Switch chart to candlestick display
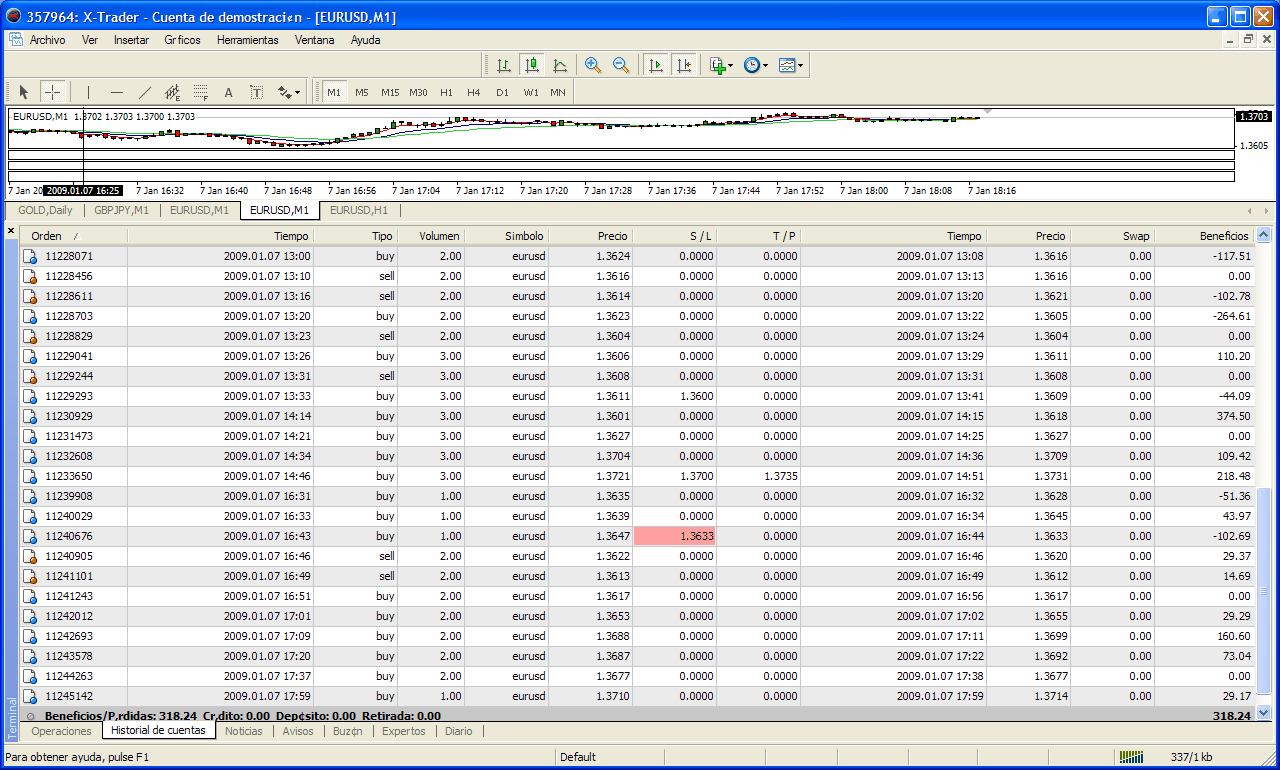 (x=532, y=65)
